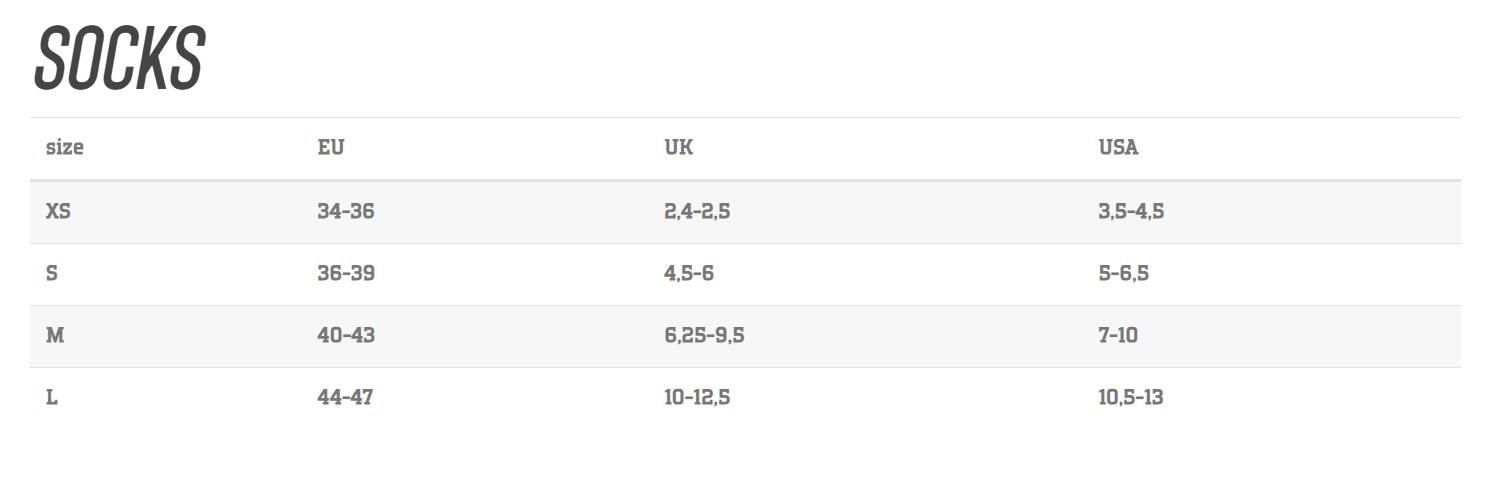Click the S size row label

(x=52, y=273)
